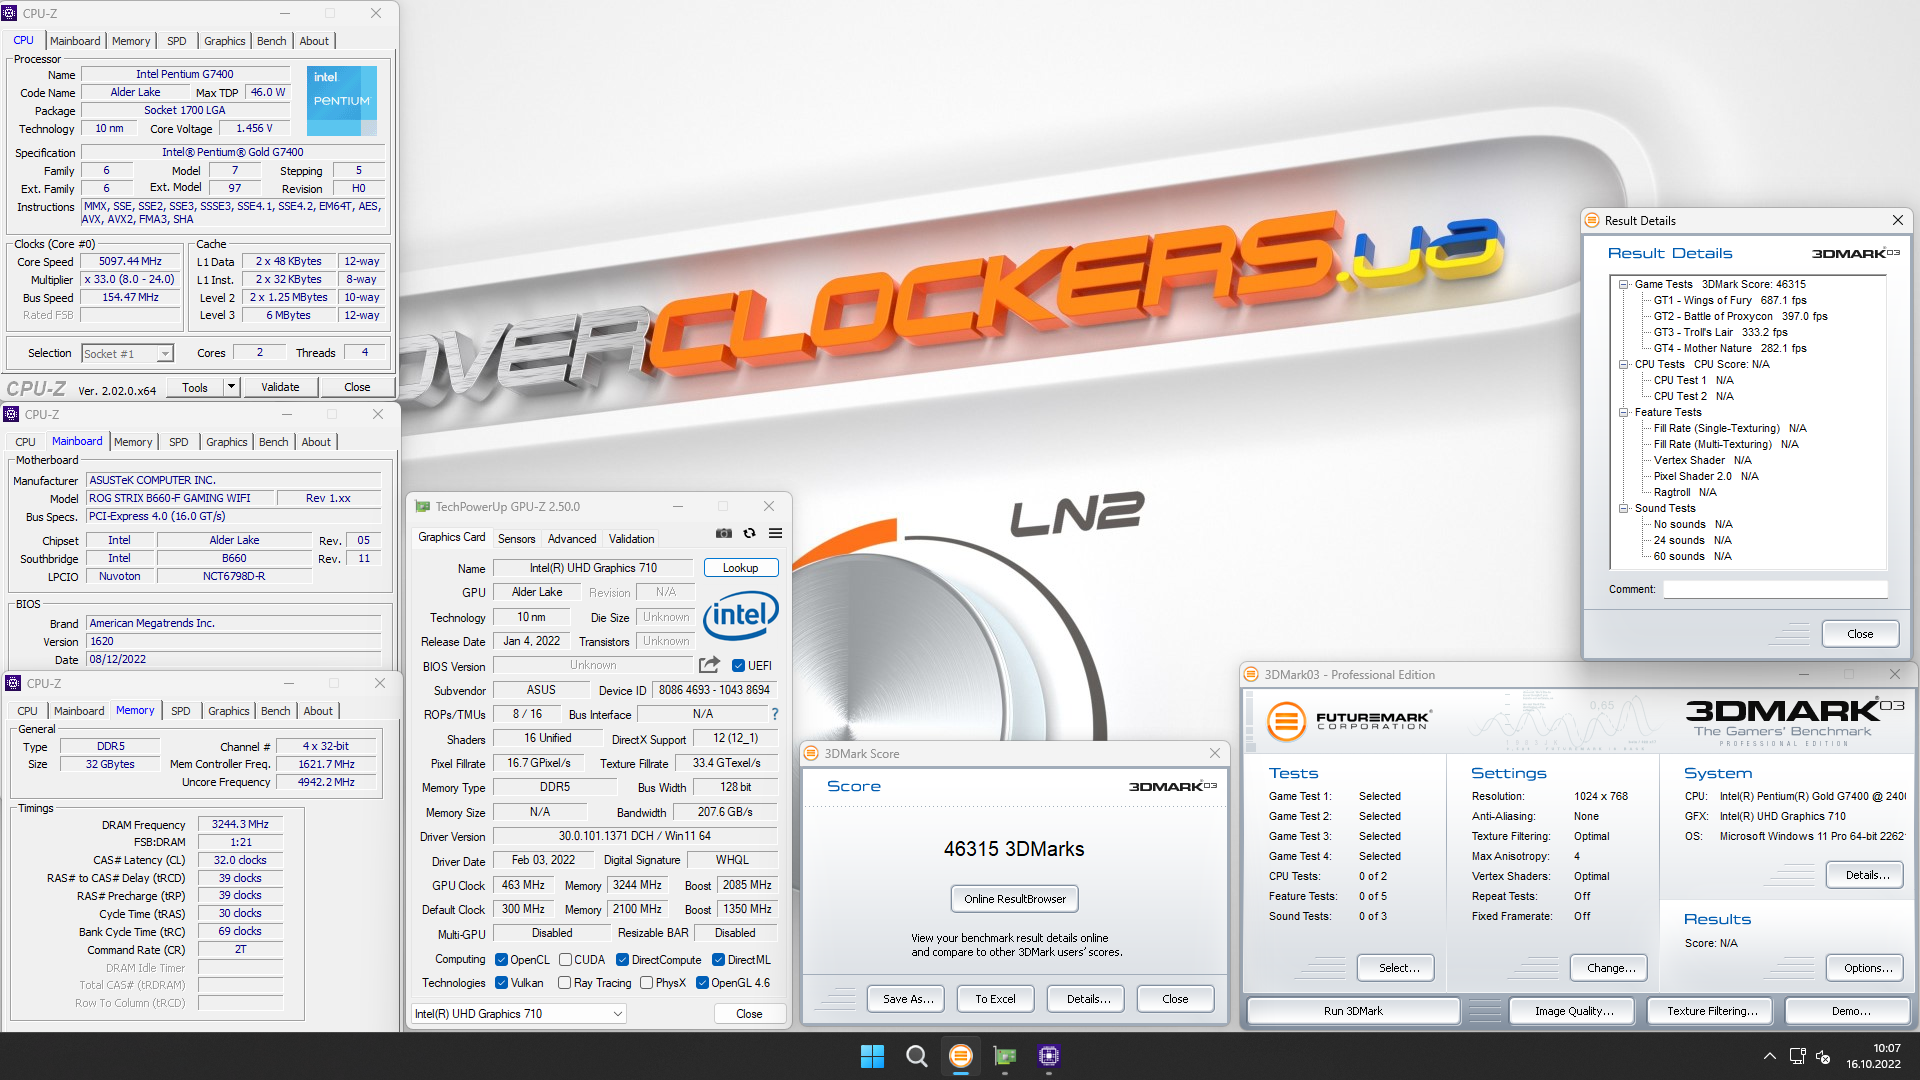Click the Online ResultBrowser button
The image size is (1920, 1080).
point(1015,899)
